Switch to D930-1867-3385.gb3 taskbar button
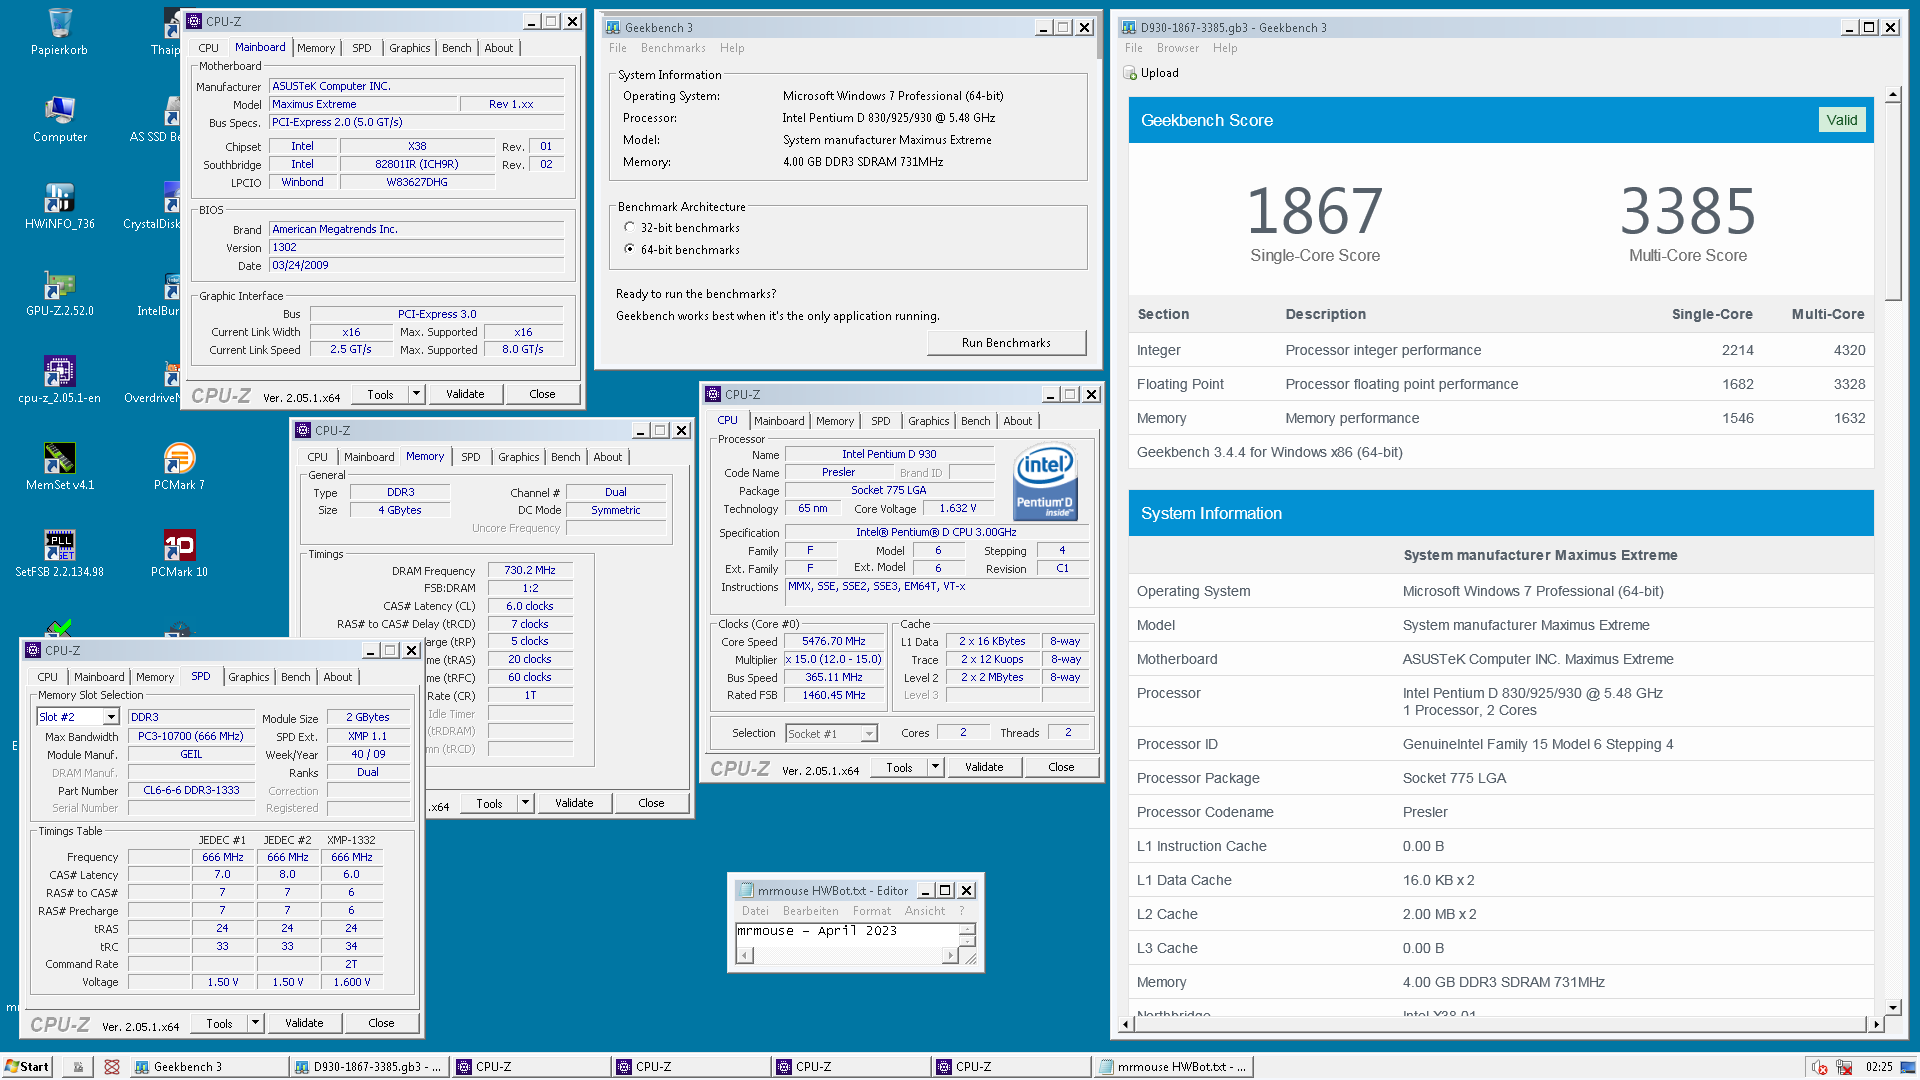 369,1067
